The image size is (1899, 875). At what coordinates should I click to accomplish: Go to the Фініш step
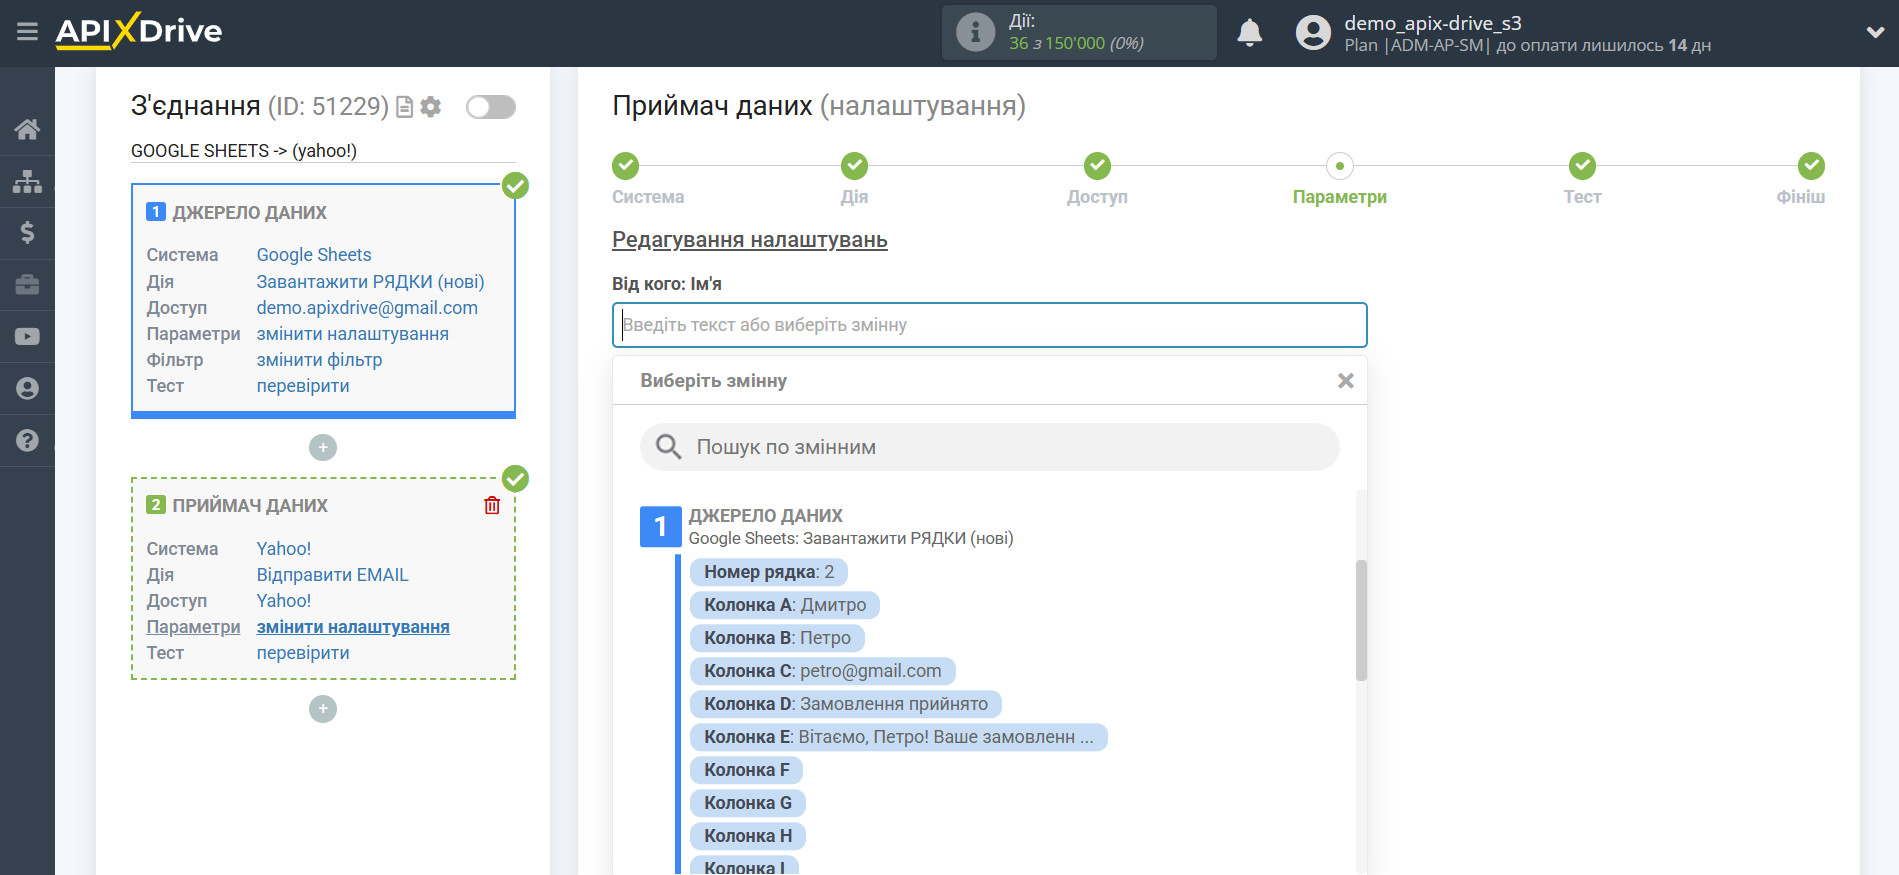[1811, 165]
